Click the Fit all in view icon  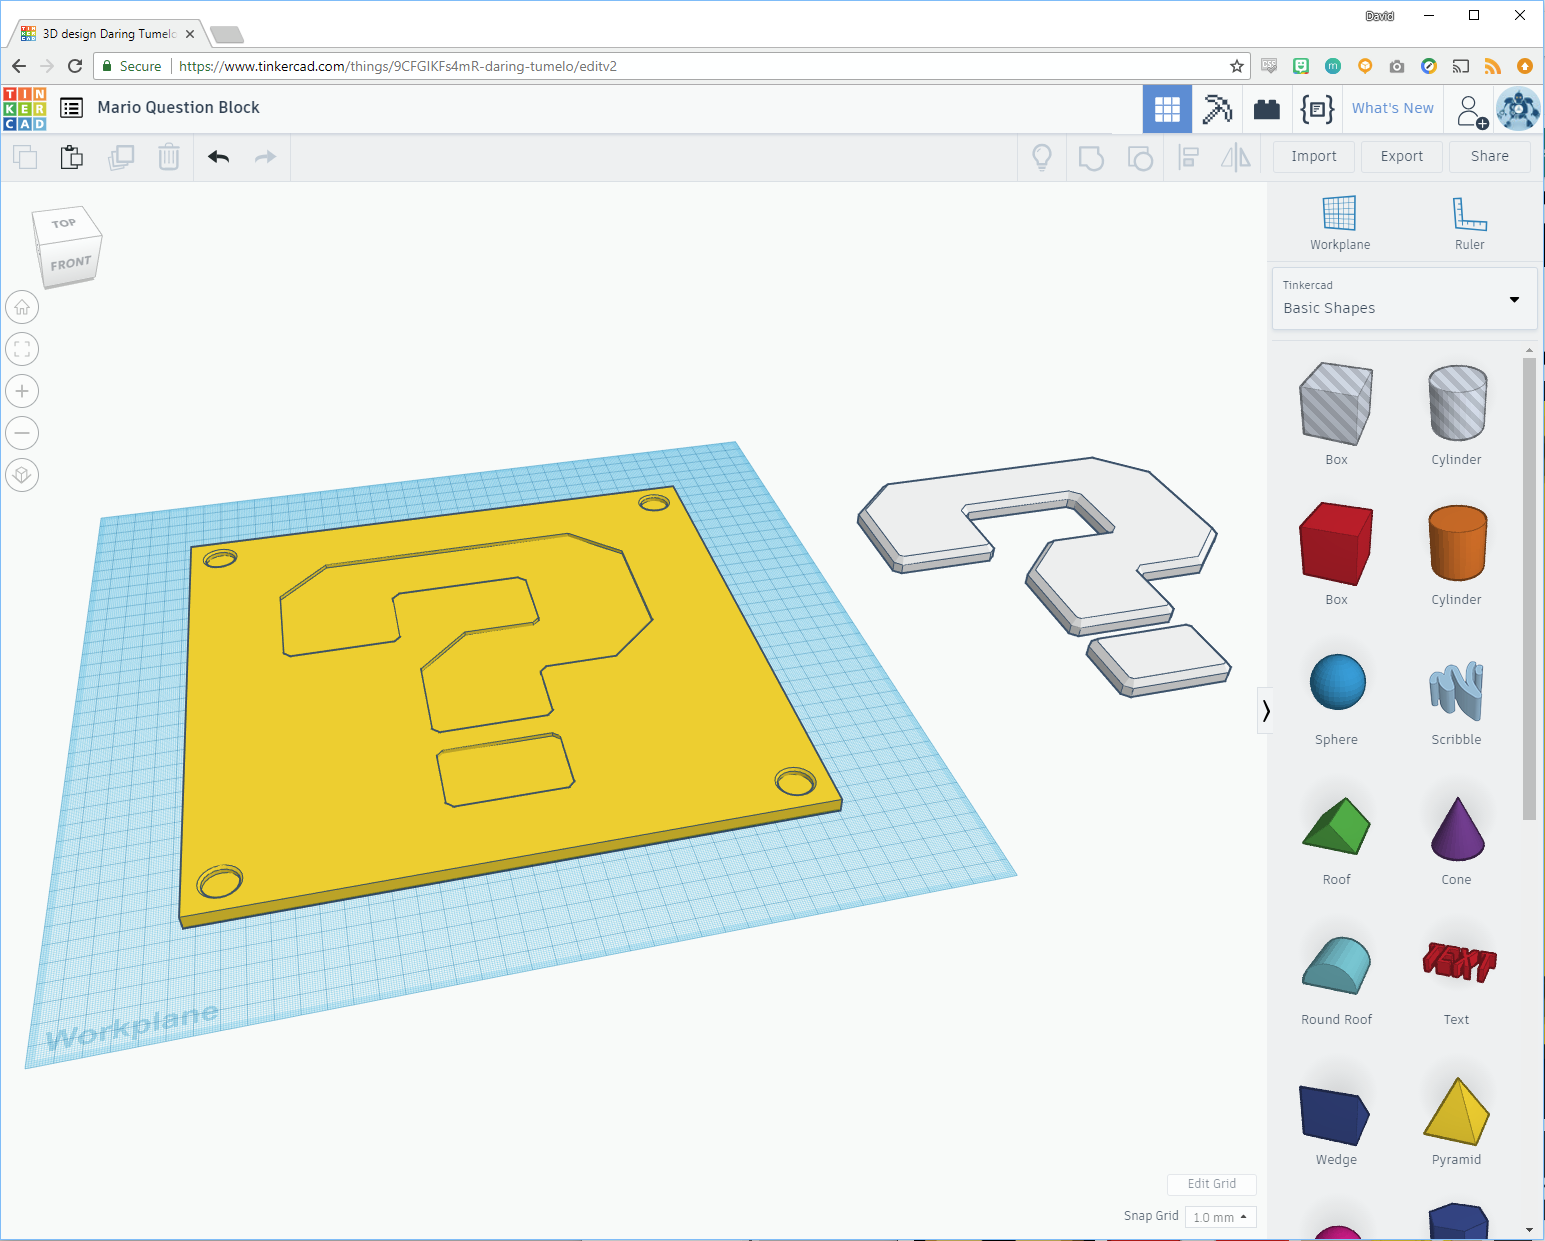click(22, 349)
